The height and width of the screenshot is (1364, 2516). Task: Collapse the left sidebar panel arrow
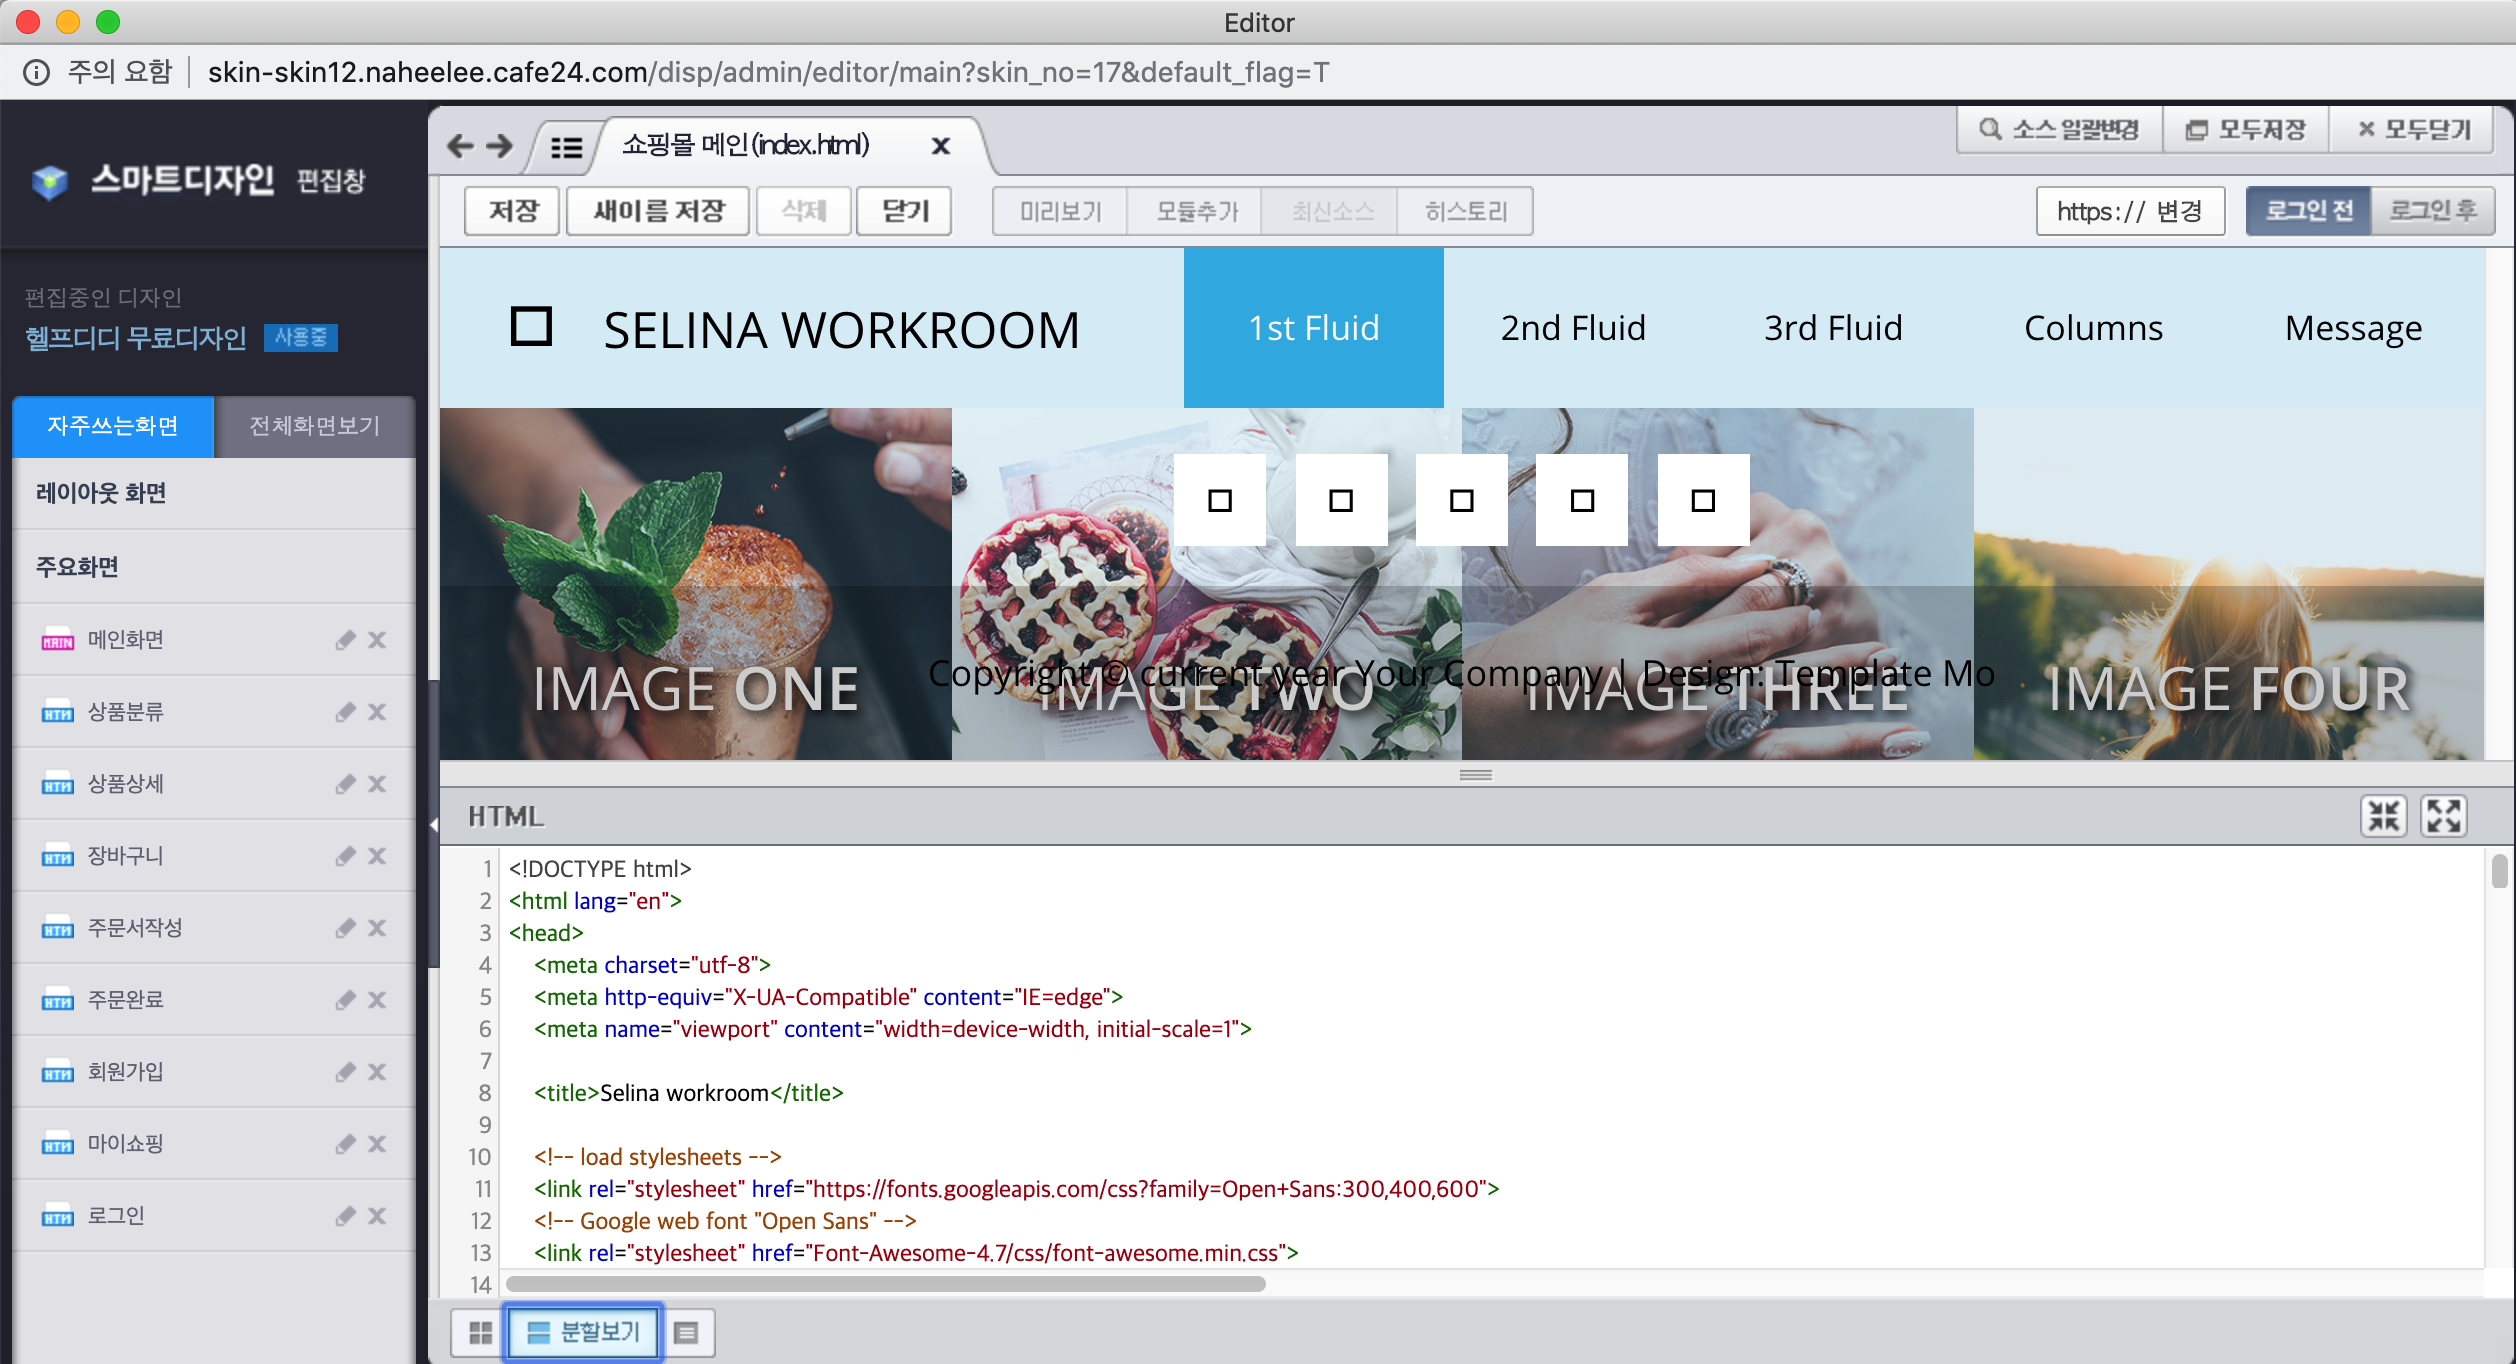(x=434, y=825)
